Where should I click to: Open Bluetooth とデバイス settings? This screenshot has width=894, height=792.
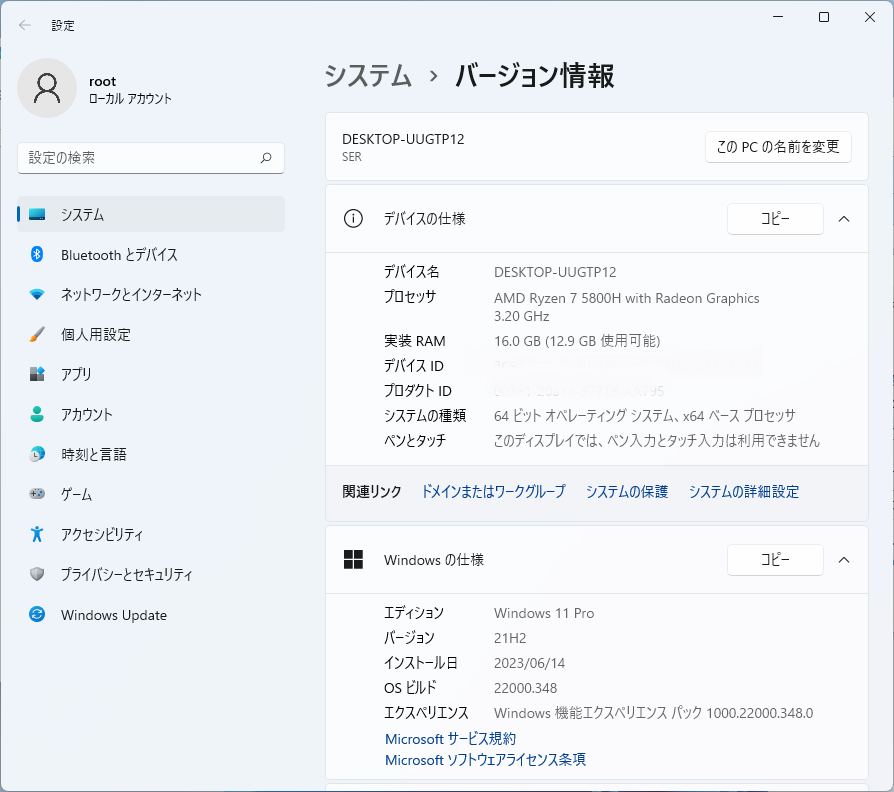[151, 254]
